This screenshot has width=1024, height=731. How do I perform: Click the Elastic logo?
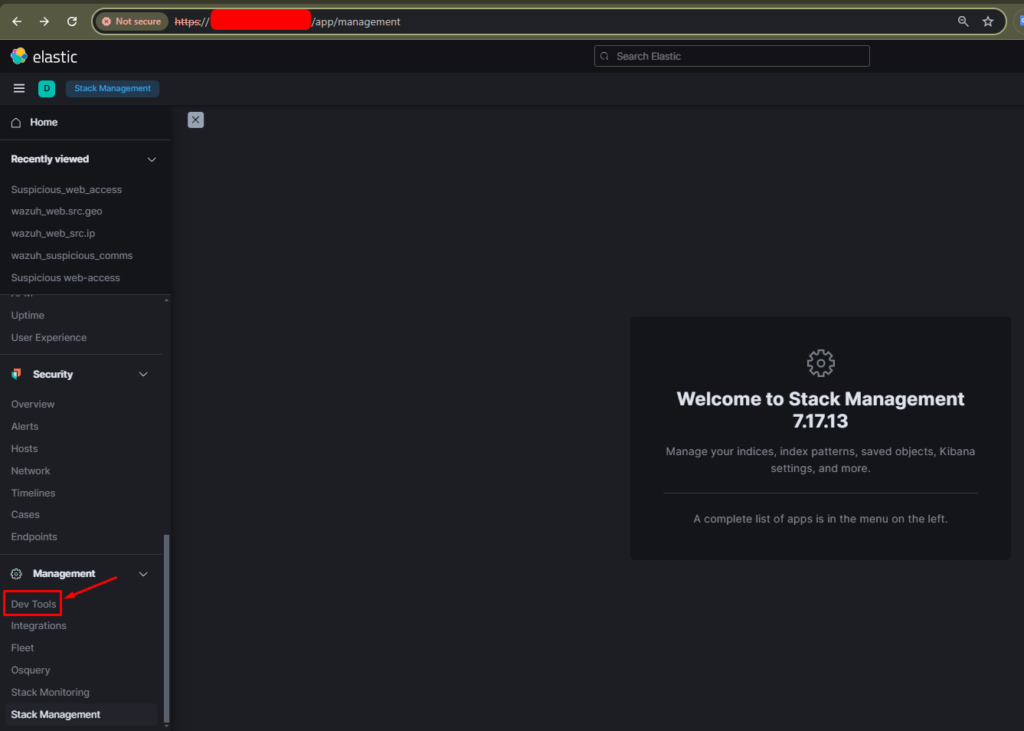[44, 56]
